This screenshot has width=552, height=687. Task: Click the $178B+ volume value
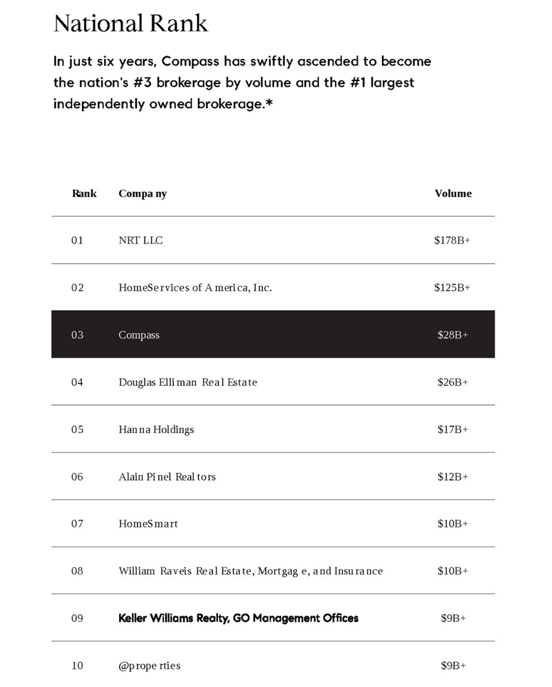452,240
